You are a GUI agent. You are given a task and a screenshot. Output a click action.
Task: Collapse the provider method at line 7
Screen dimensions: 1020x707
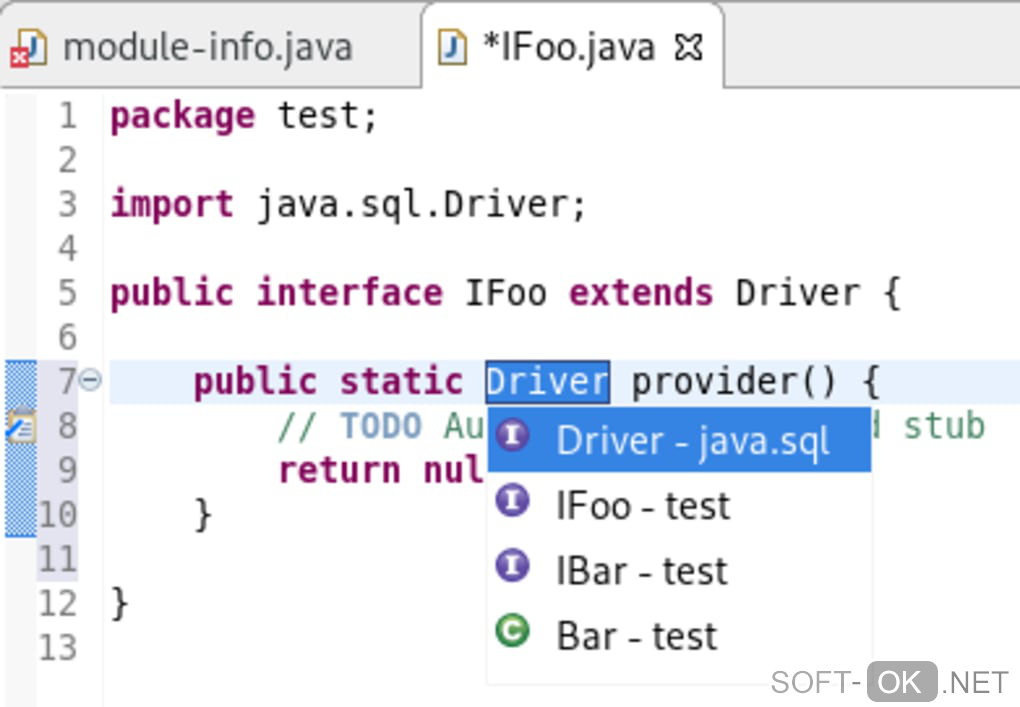90,380
